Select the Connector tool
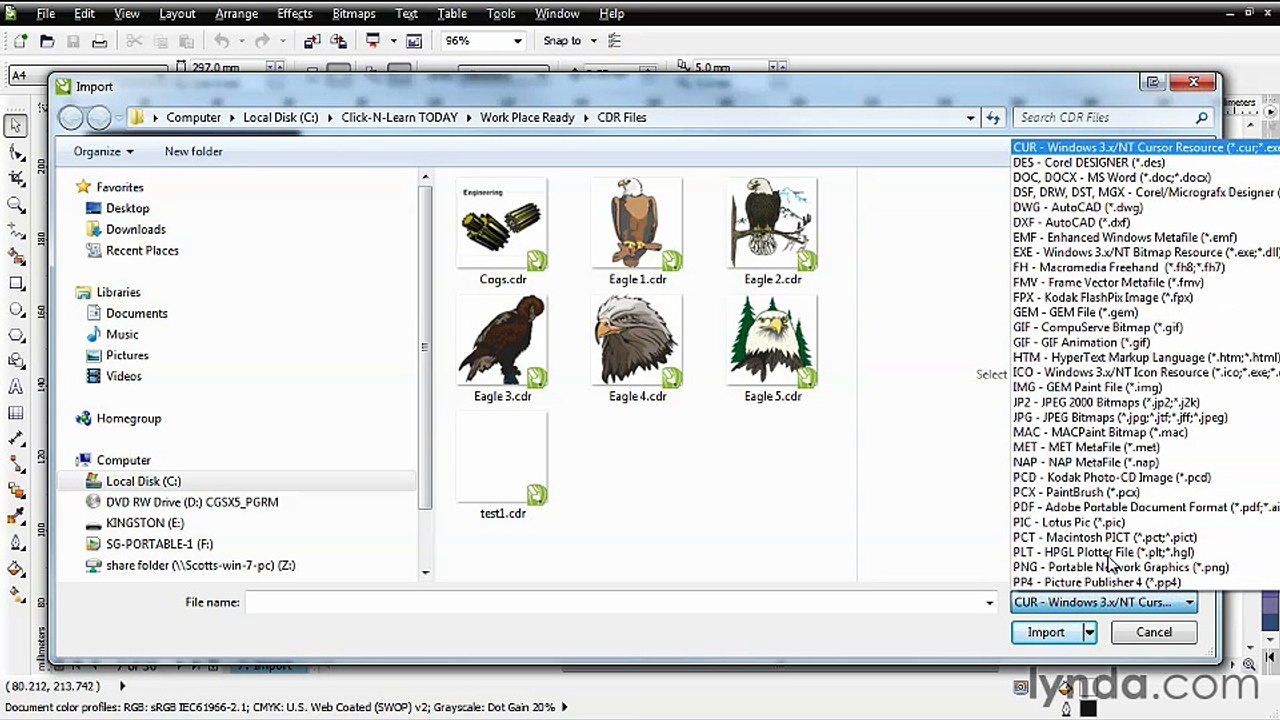The width and height of the screenshot is (1280, 720). coord(15,465)
